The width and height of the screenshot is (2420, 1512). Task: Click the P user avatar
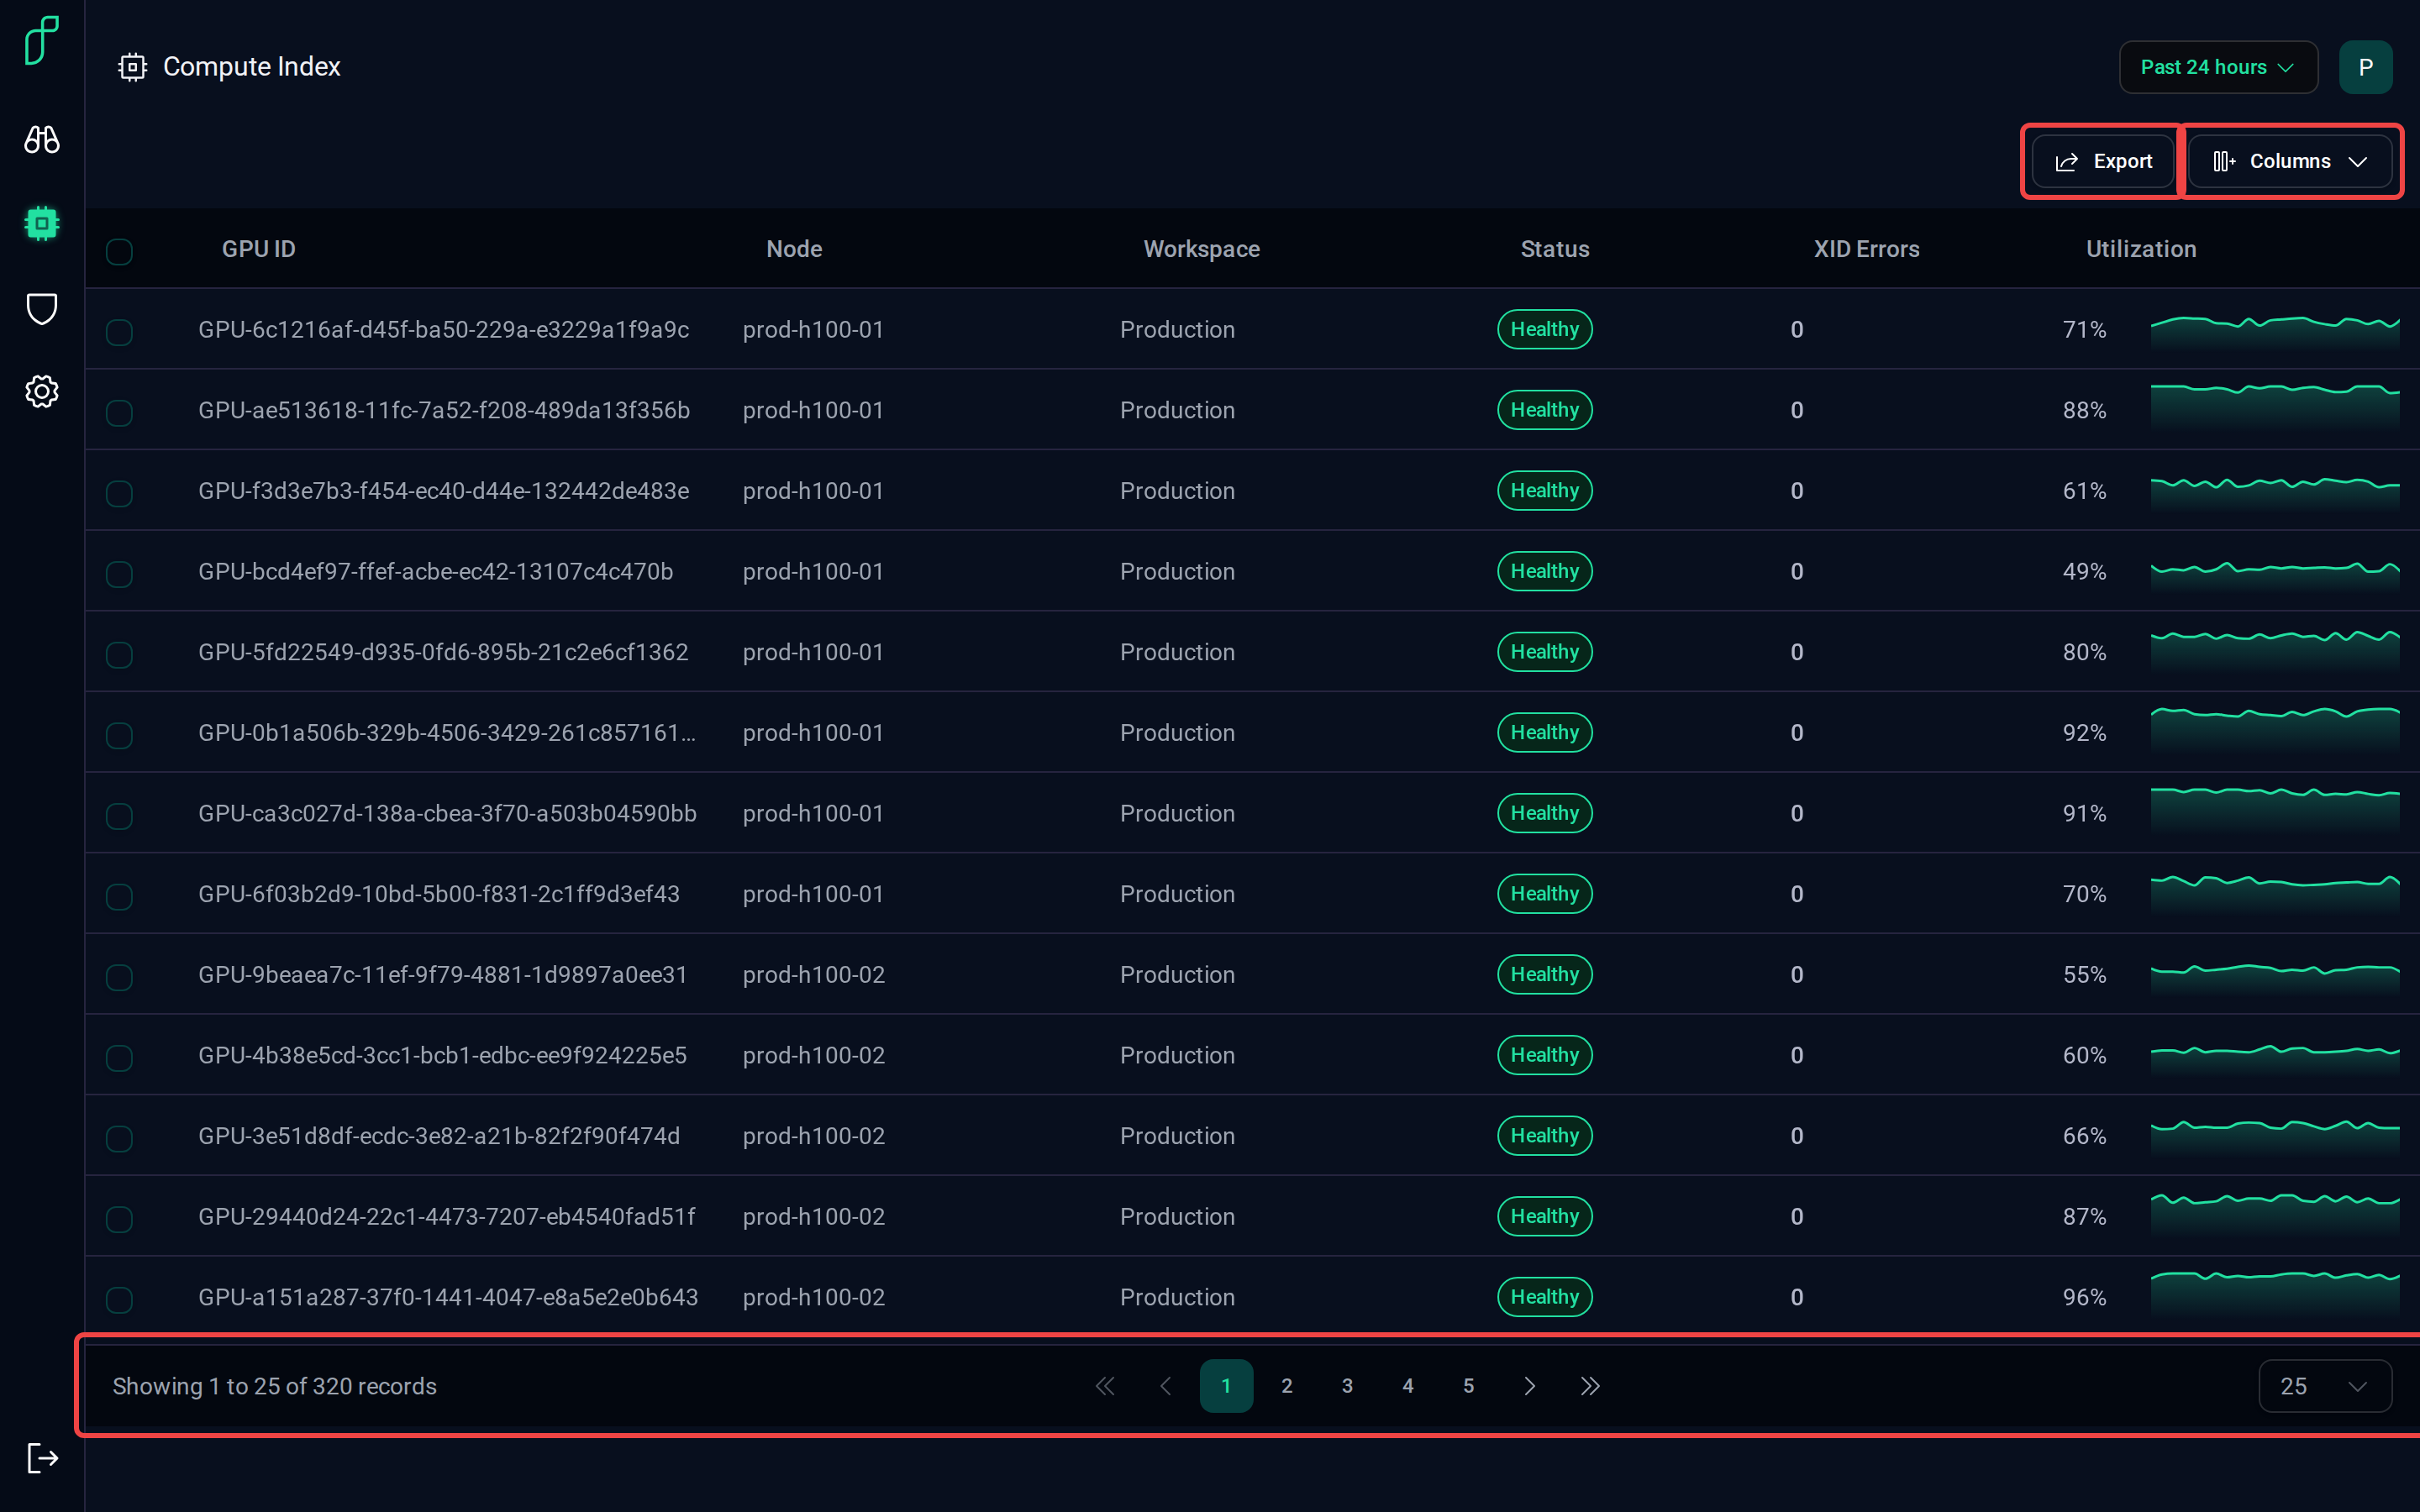2365,67
